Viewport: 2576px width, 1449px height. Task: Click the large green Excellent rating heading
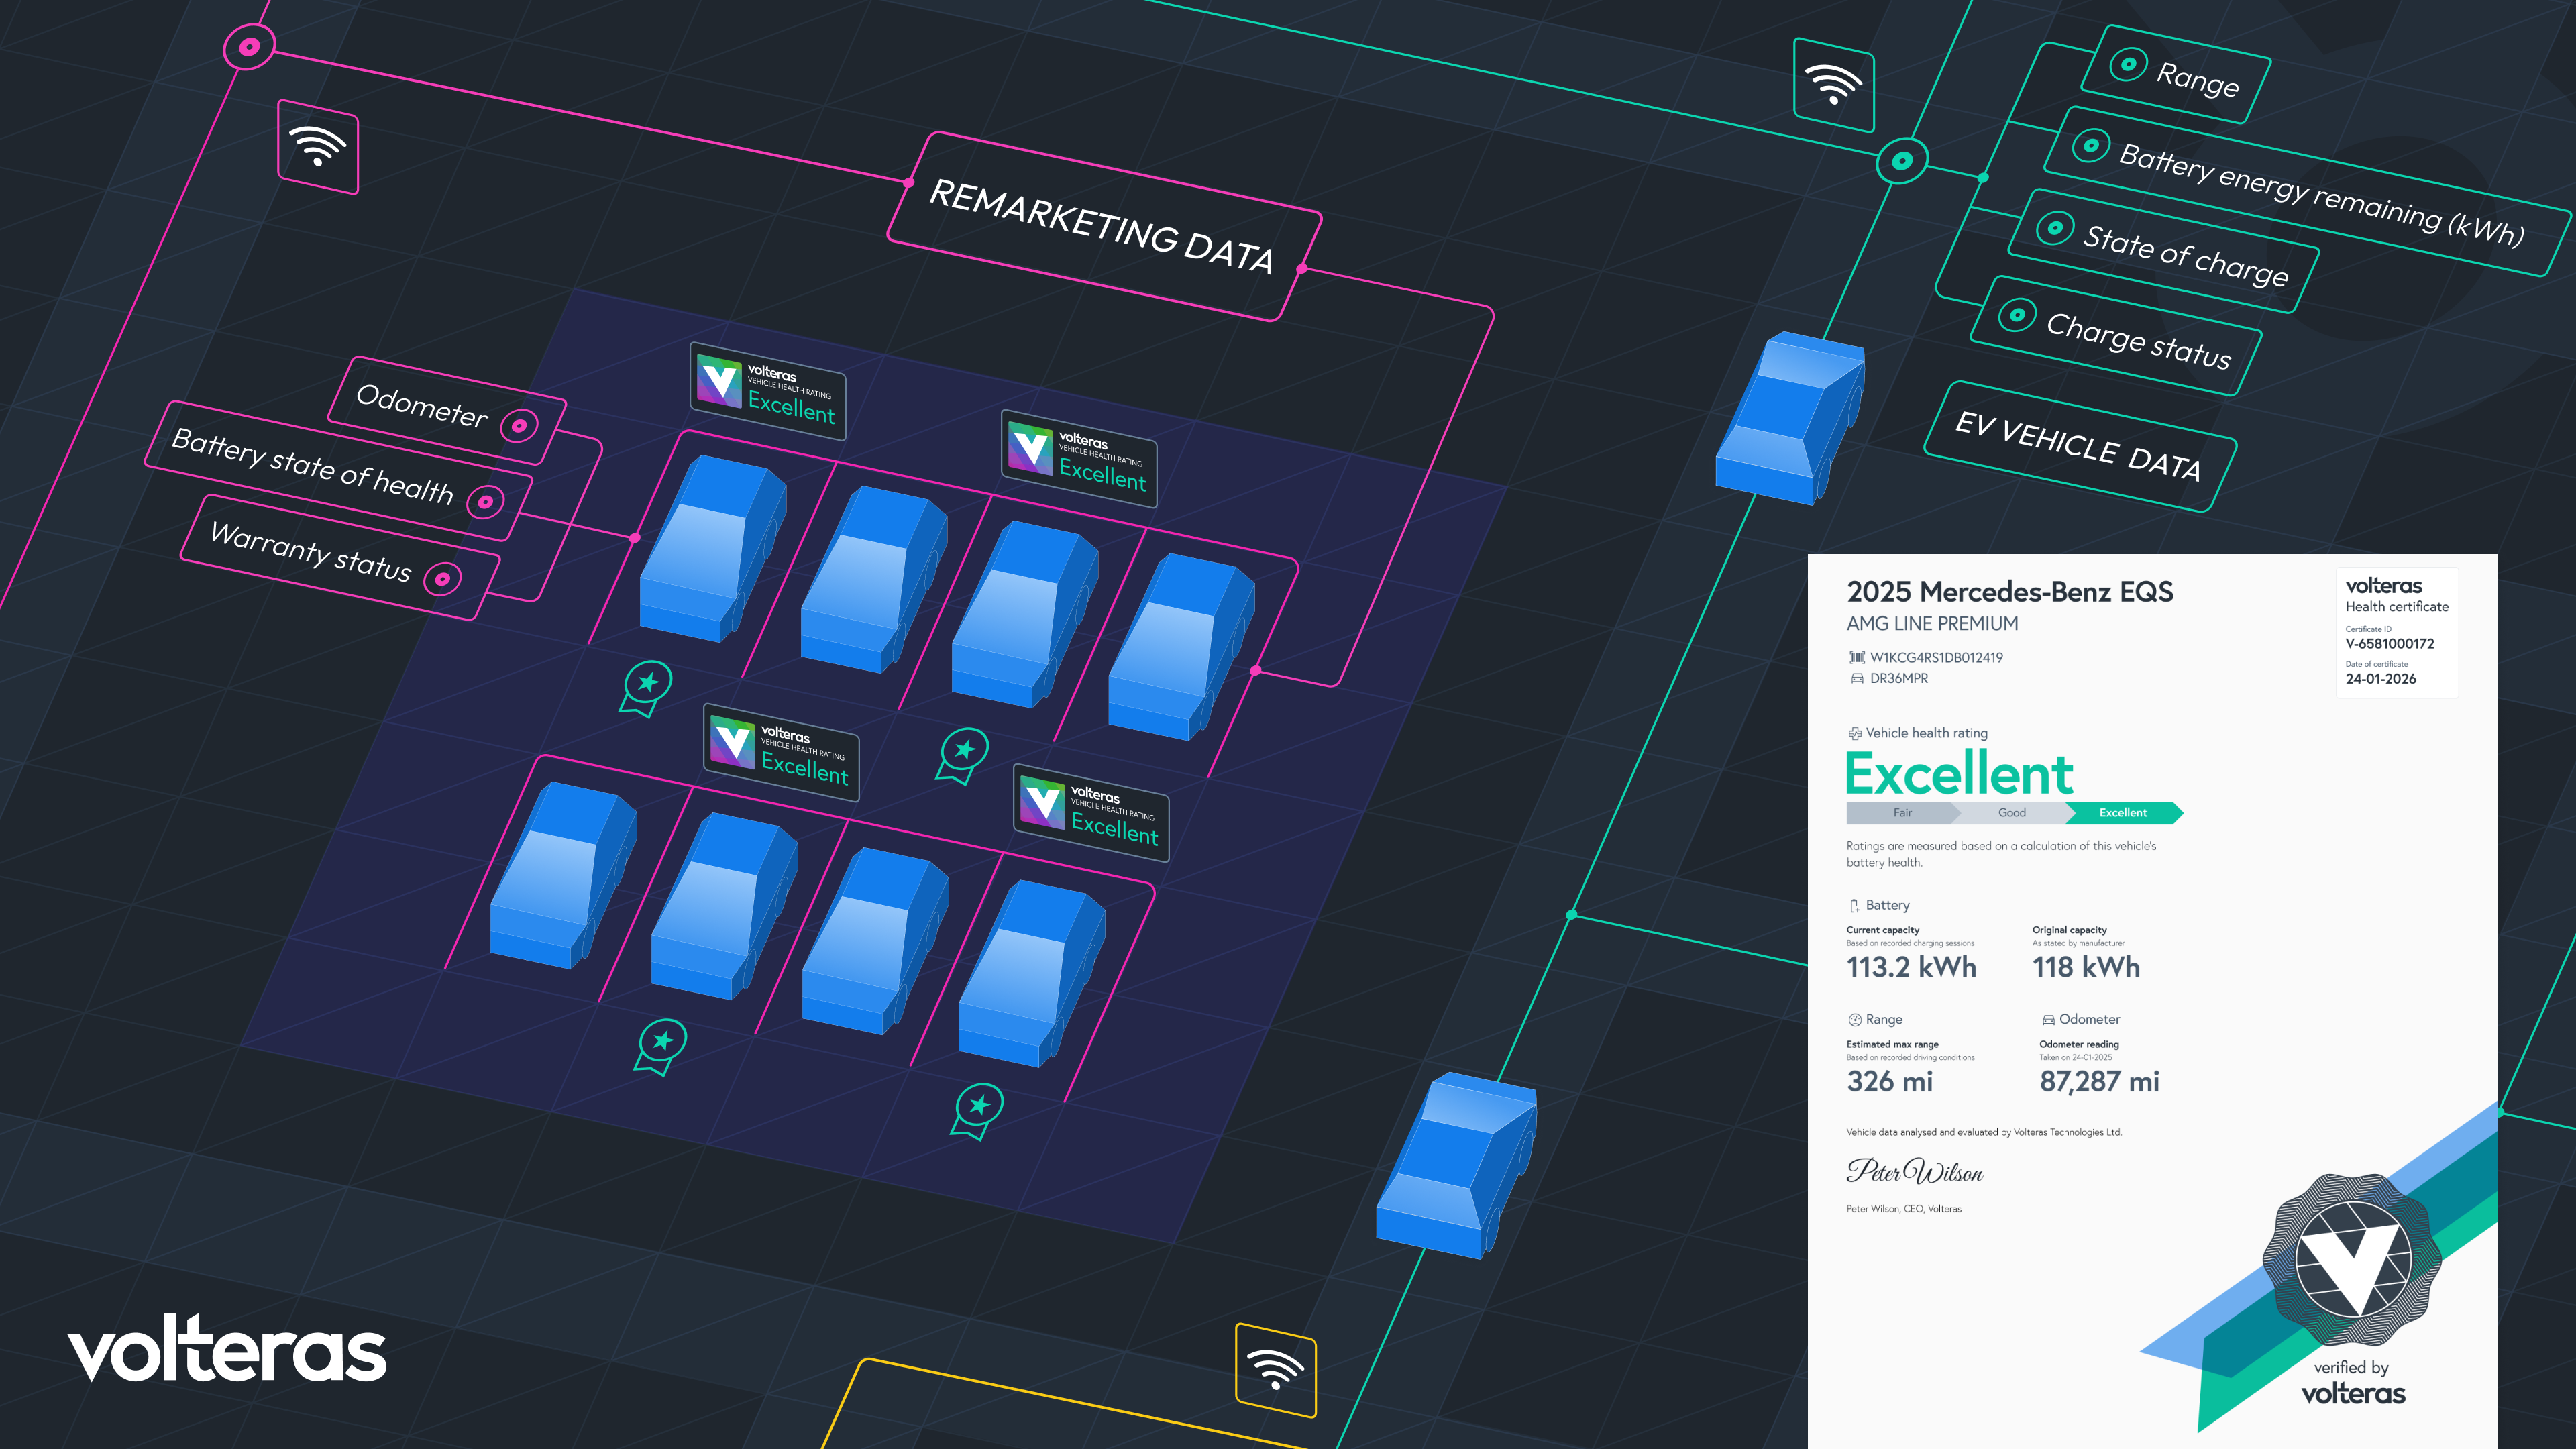pyautogui.click(x=1960, y=773)
